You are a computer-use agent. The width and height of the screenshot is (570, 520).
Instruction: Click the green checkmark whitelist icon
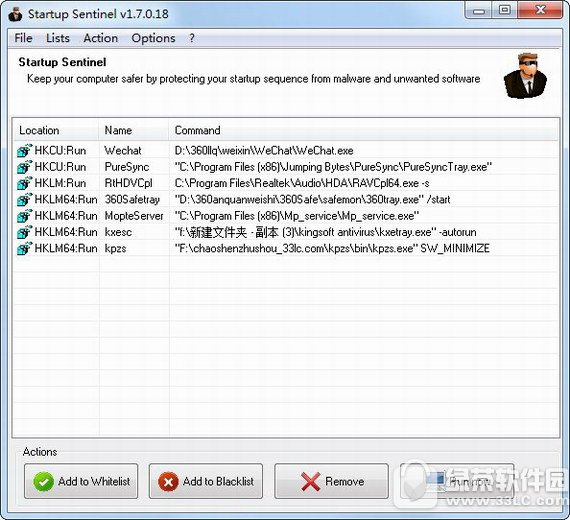[44, 481]
